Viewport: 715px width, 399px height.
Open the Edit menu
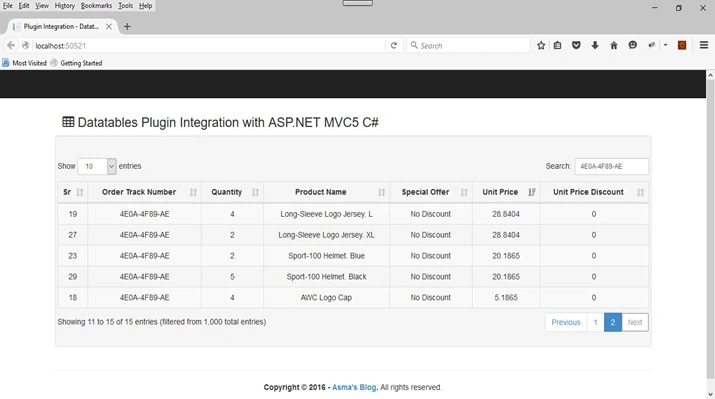click(24, 5)
